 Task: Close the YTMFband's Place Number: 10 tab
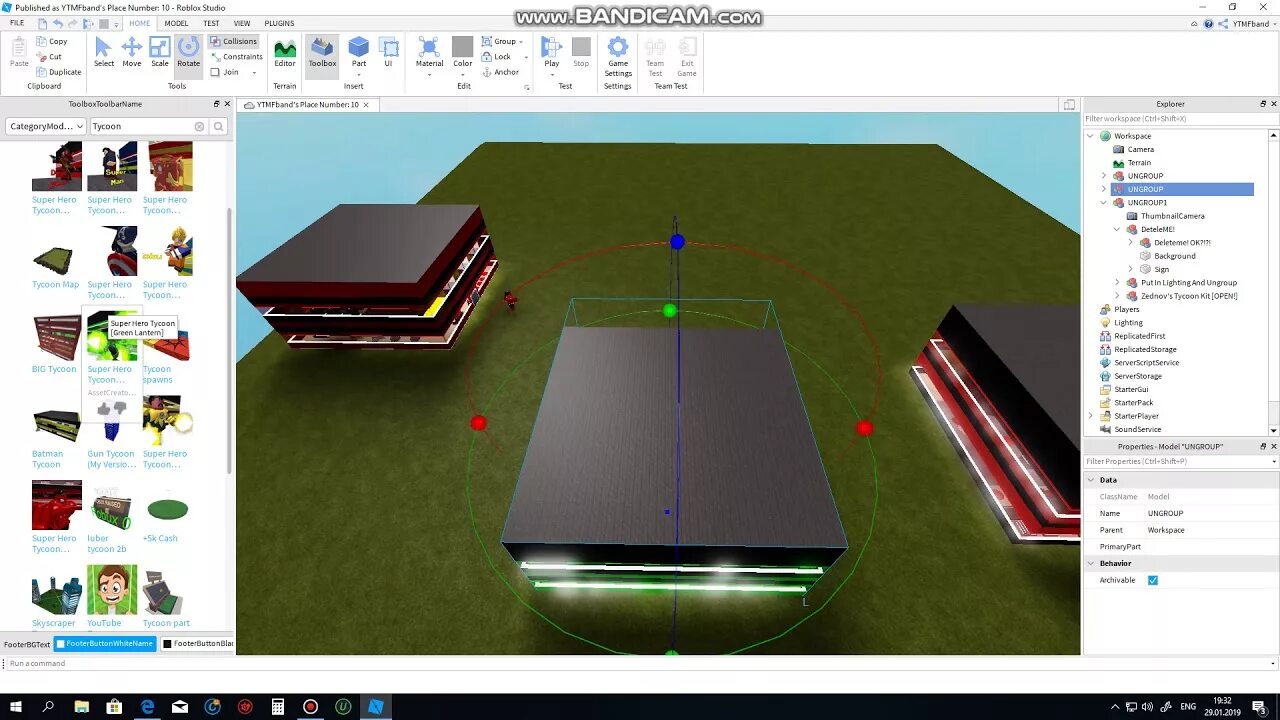point(366,104)
